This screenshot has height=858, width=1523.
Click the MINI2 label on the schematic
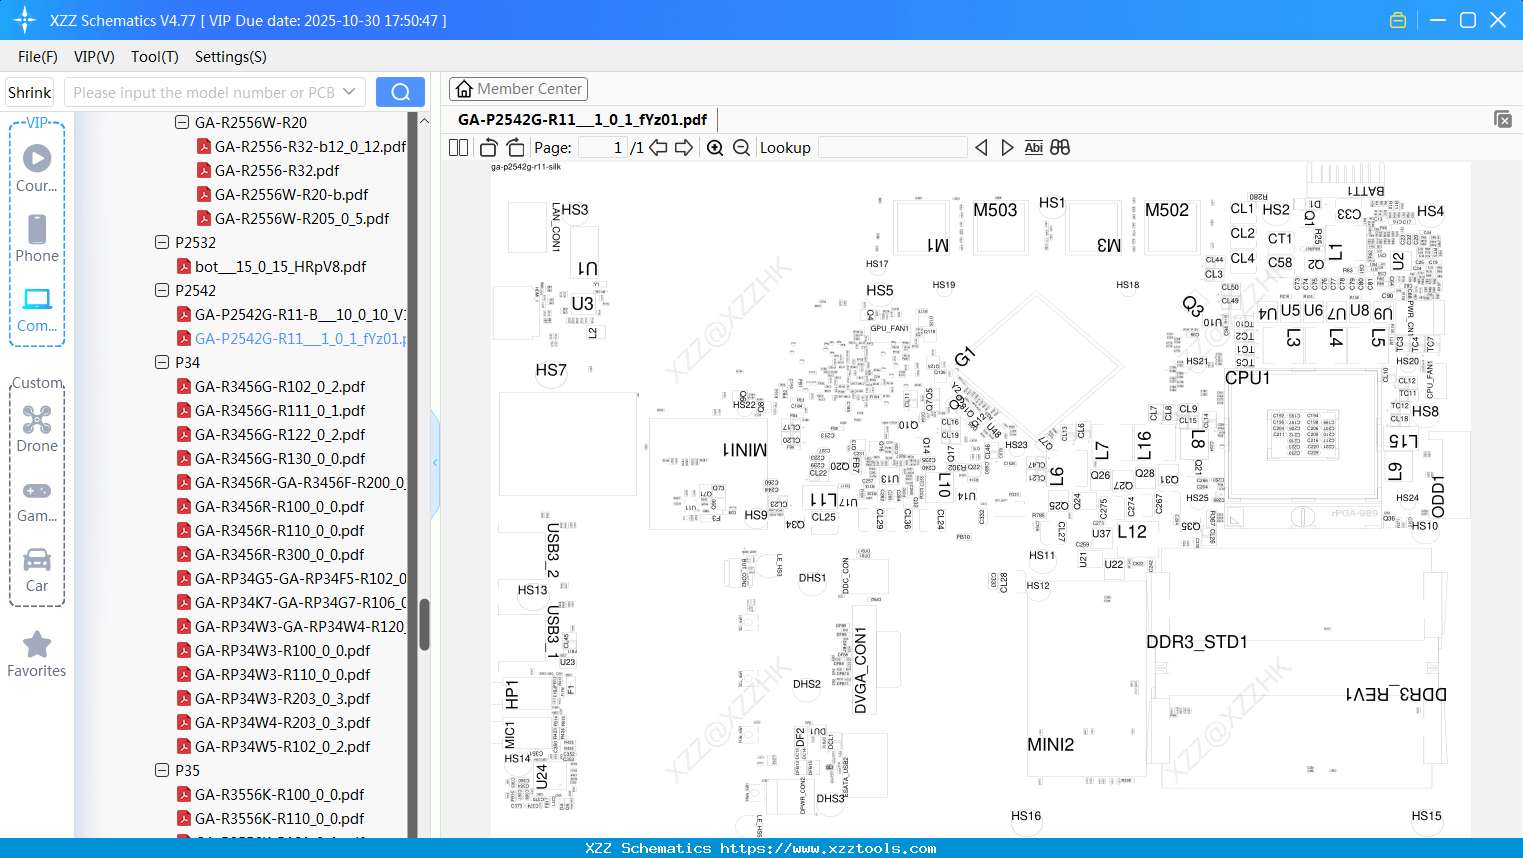(x=1051, y=745)
